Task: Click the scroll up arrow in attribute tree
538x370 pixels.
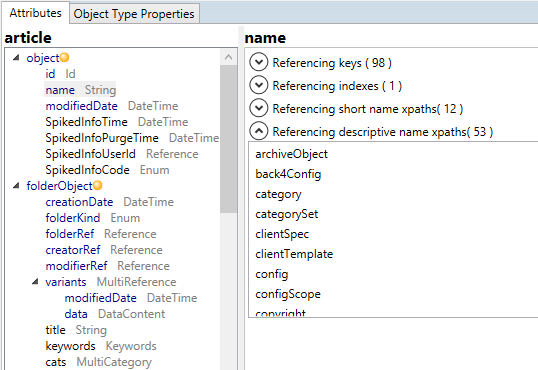Action: [229, 57]
